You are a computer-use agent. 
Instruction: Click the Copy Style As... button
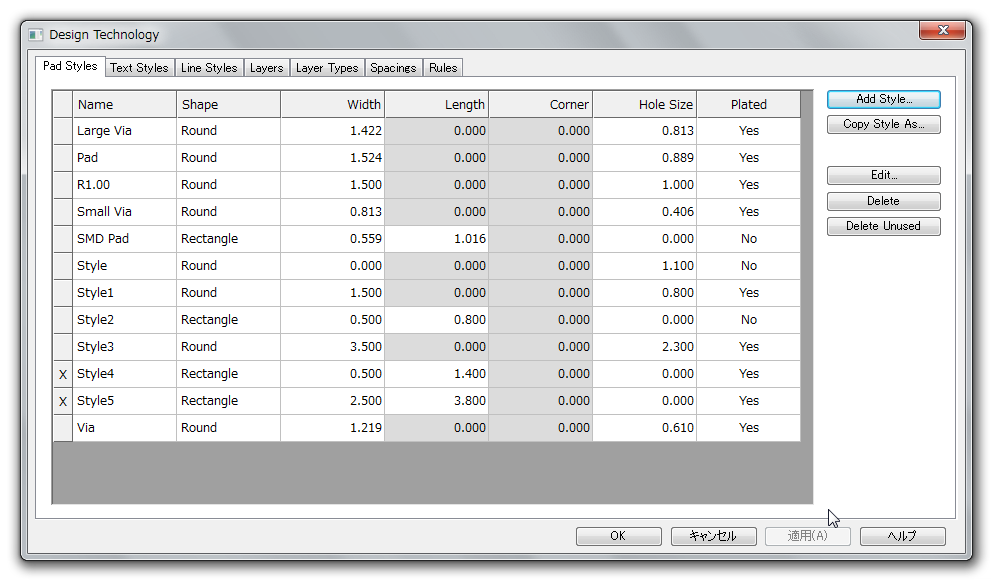883,125
